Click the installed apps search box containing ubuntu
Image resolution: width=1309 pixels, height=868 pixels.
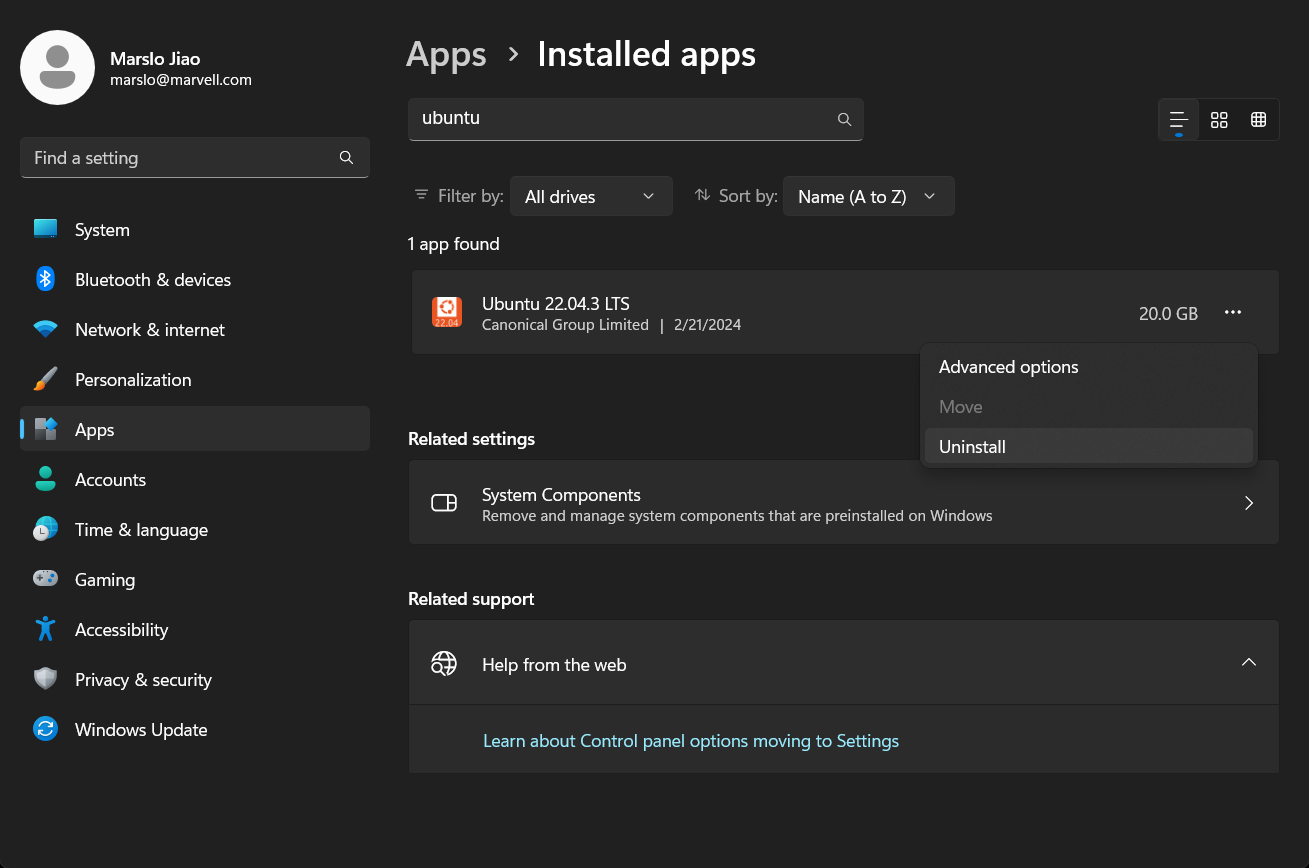(636, 119)
